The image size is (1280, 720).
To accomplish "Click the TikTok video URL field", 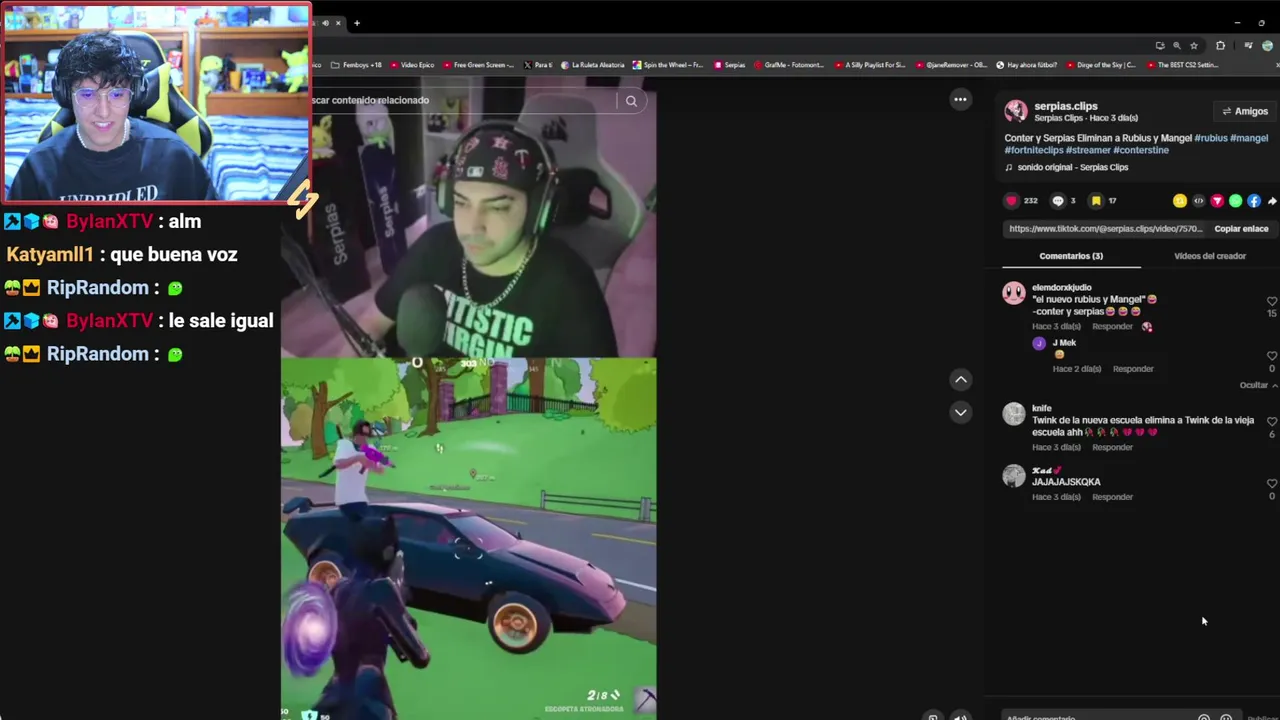I will (1105, 229).
